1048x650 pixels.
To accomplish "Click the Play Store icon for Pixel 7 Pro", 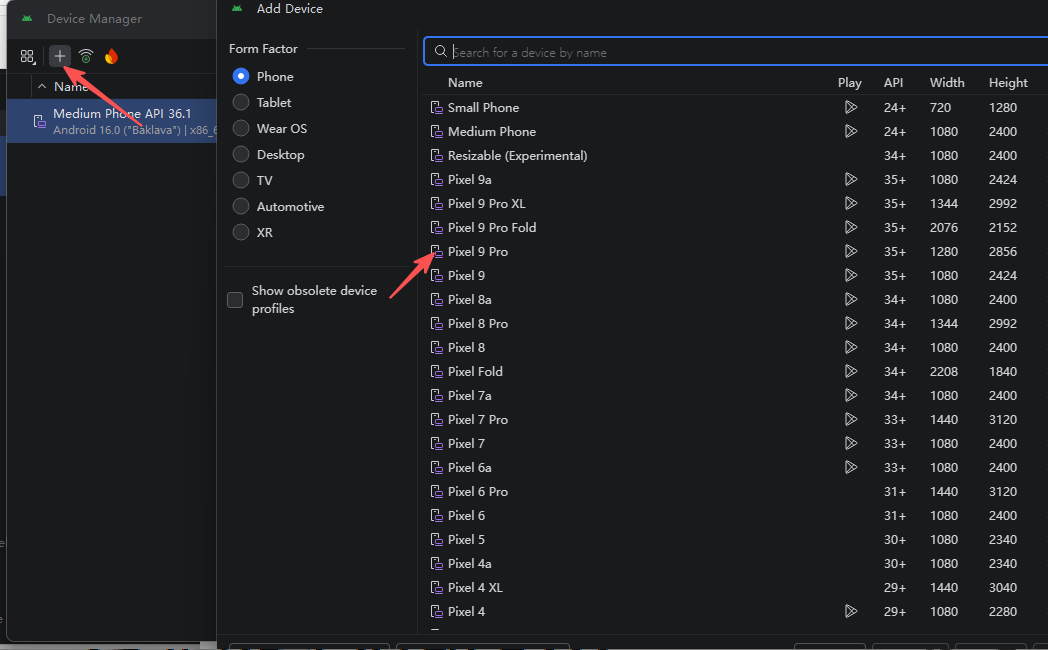I will click(x=850, y=419).
